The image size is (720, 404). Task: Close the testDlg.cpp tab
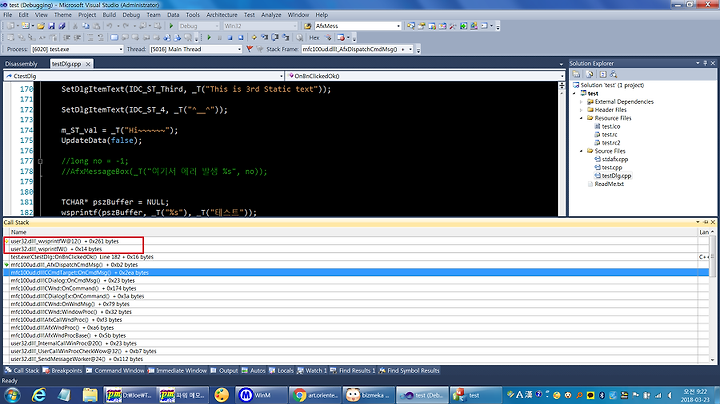pos(88,64)
